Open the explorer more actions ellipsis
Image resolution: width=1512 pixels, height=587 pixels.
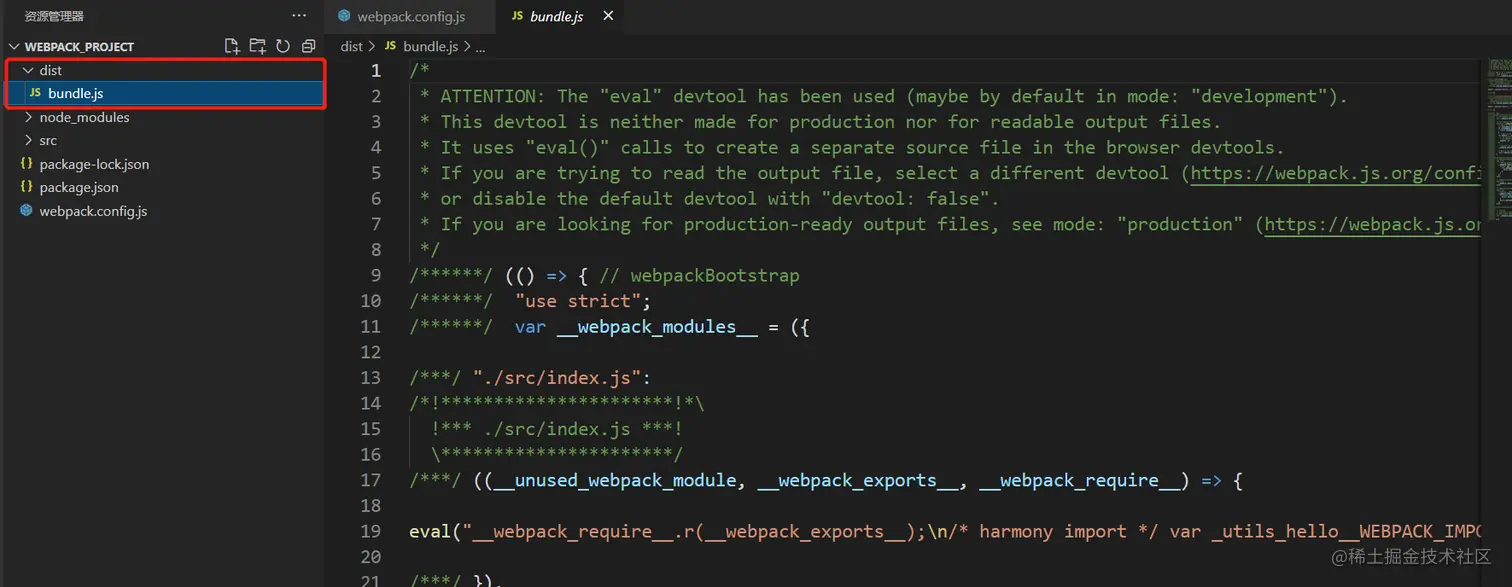tap(299, 16)
